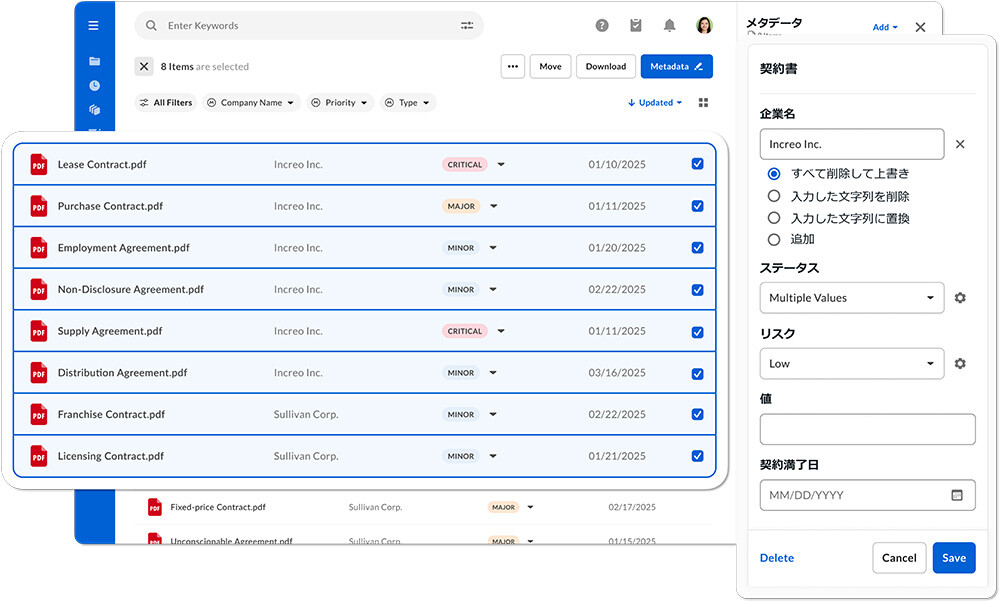Open the hamburger navigation menu
Viewport: 1000px width, 602px height.
tap(93, 25)
